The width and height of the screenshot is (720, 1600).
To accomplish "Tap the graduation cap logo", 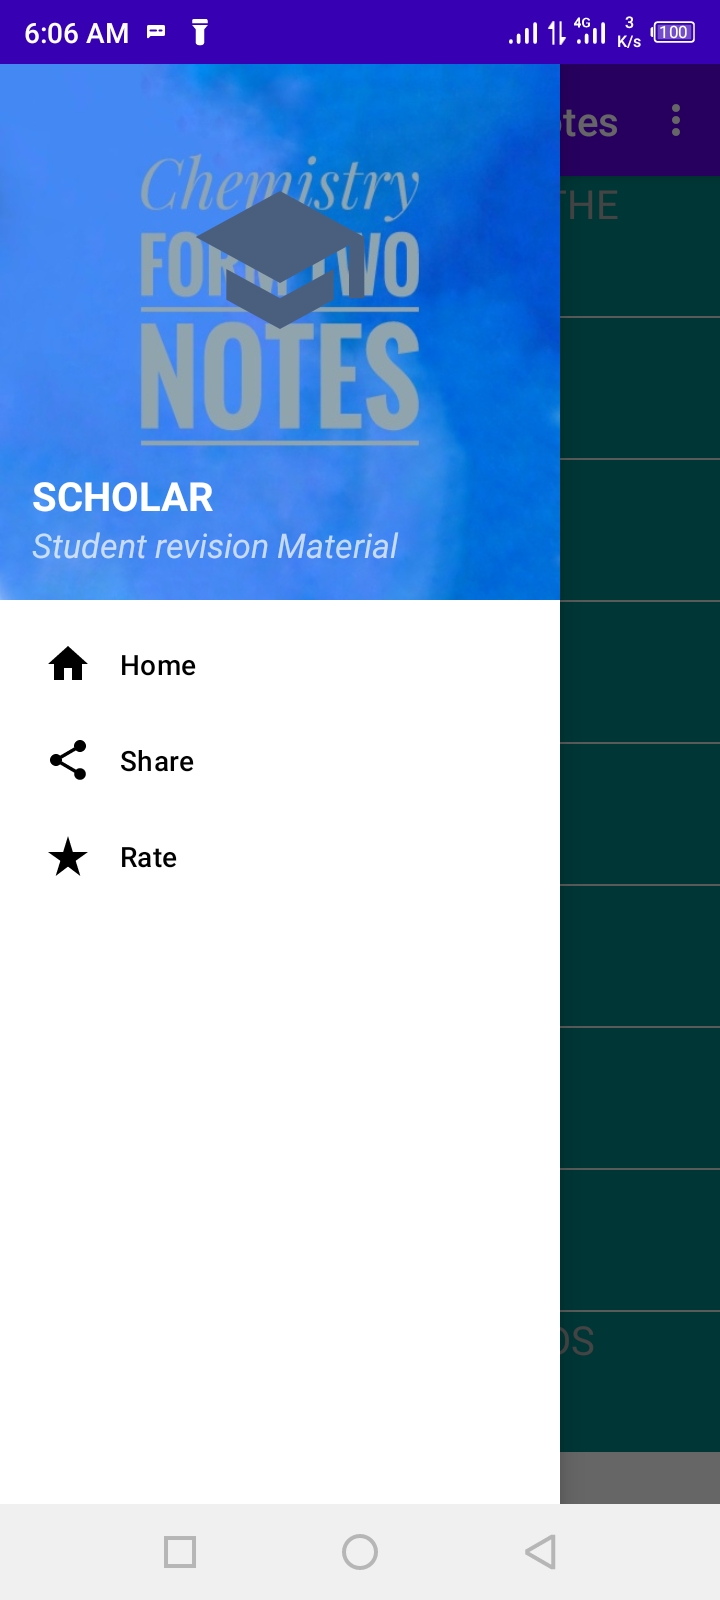I will [280, 260].
